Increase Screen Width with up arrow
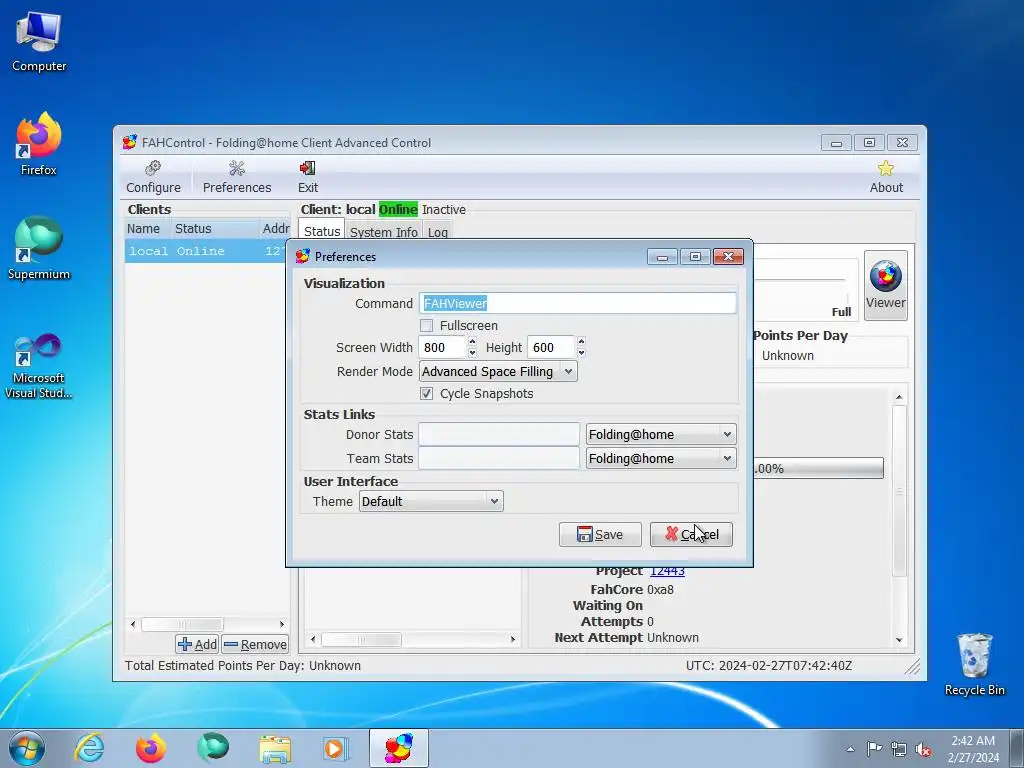 pos(472,342)
